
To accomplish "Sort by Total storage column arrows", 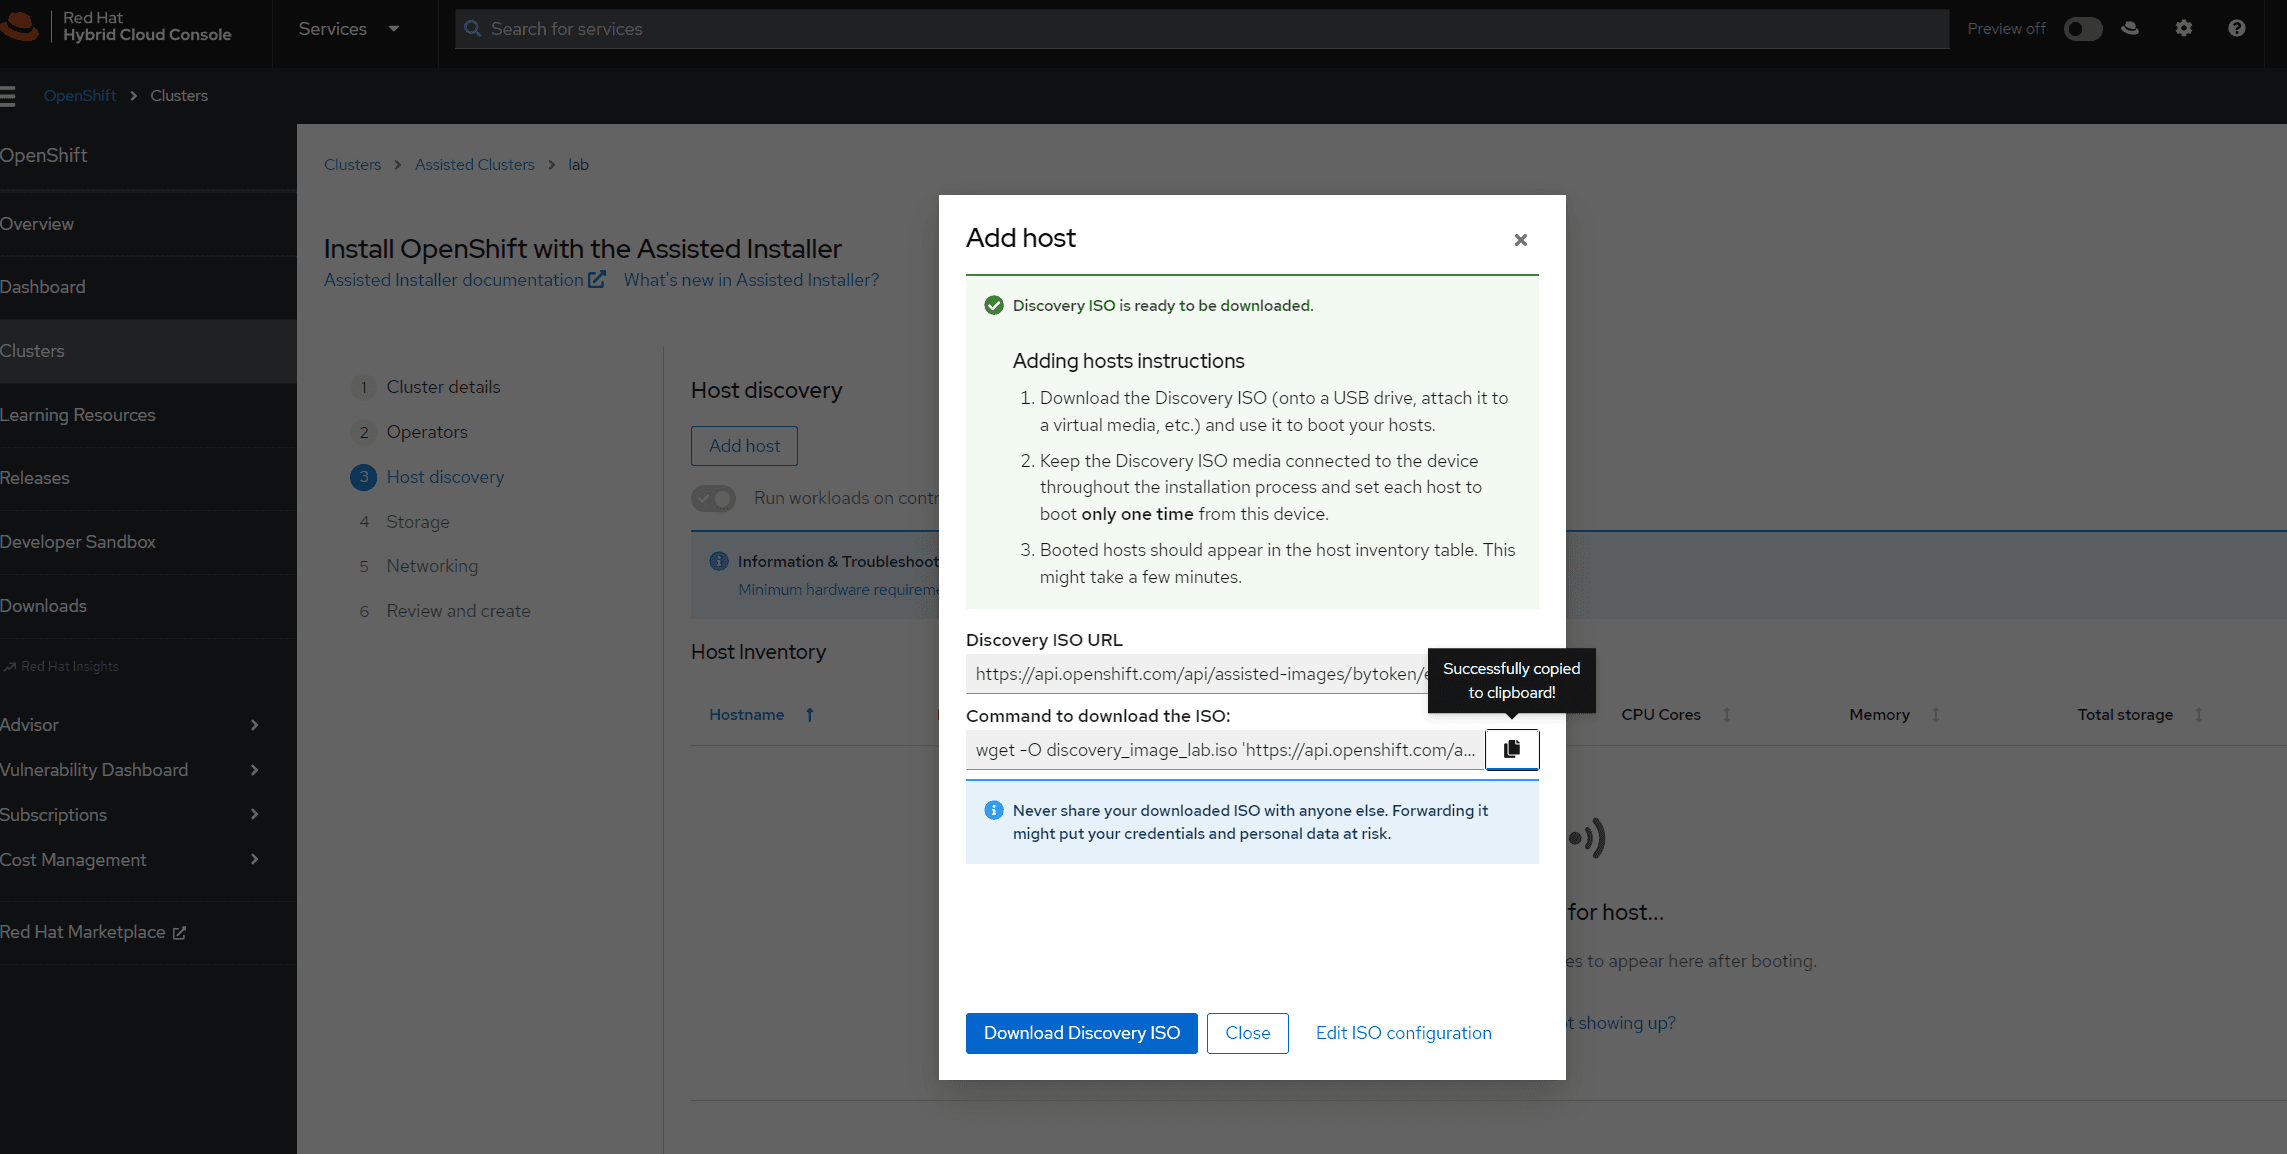I will pyautogui.click(x=2199, y=715).
